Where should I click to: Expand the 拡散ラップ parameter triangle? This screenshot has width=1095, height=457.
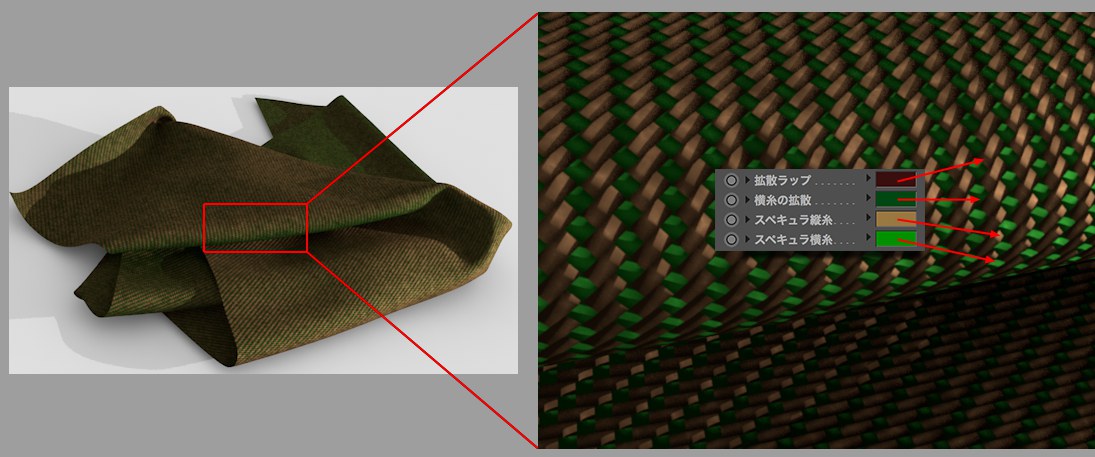(x=747, y=180)
